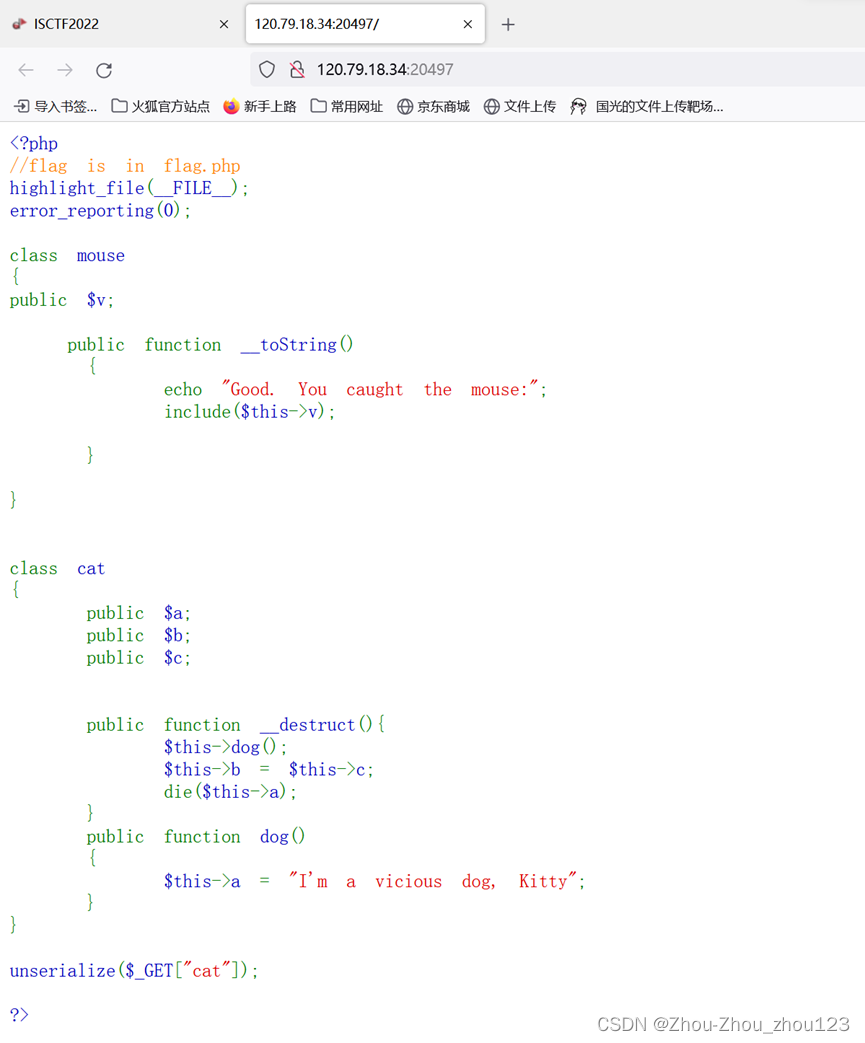Click the forward navigation arrow

(62, 69)
